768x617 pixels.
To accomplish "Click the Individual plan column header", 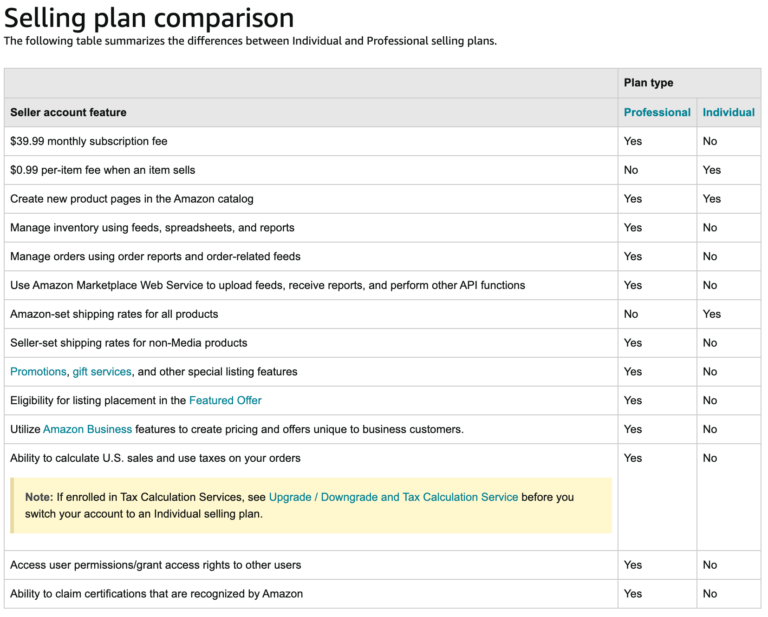I will [728, 113].
